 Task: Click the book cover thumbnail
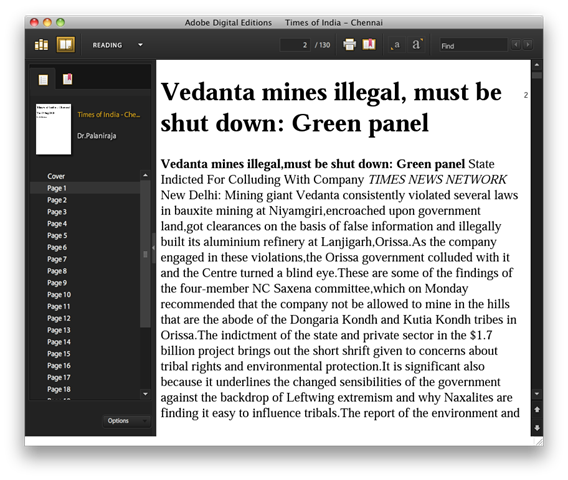point(53,129)
